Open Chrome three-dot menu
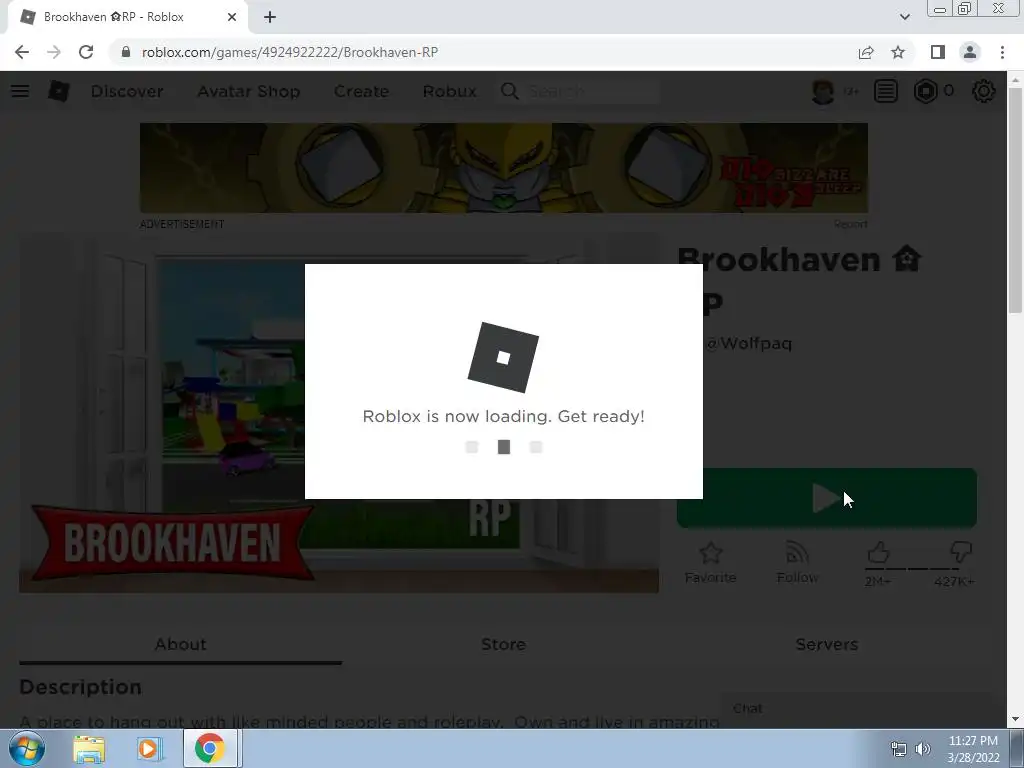Screen dimensions: 1024x768 coord(1002,52)
